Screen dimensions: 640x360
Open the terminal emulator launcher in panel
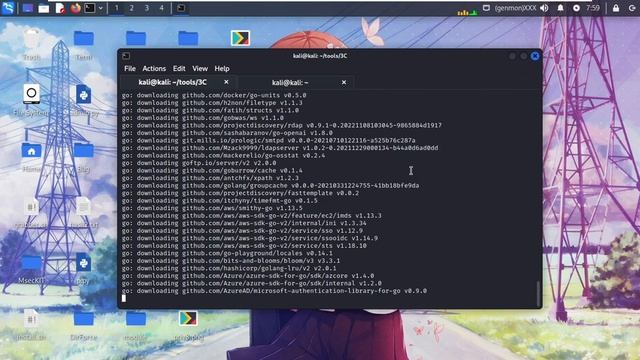89,8
